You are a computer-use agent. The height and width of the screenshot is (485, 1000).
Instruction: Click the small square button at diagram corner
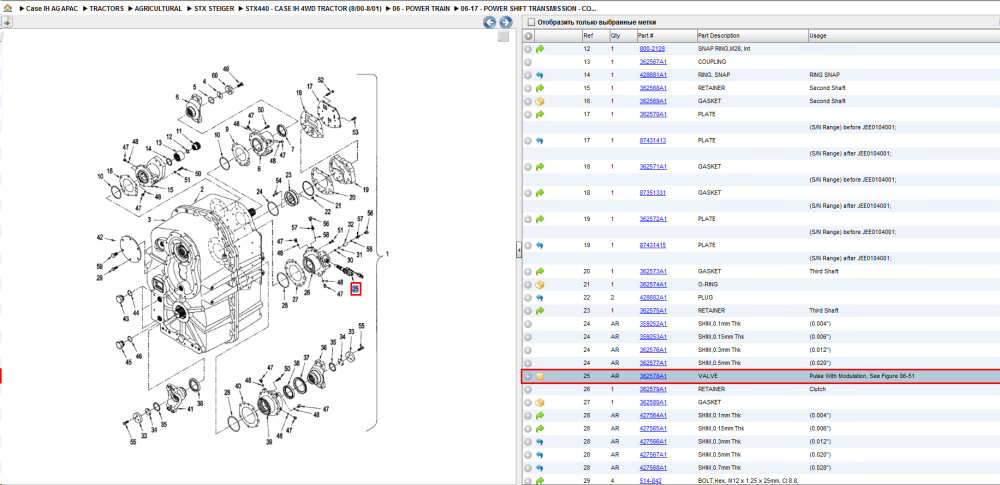[x=503, y=36]
